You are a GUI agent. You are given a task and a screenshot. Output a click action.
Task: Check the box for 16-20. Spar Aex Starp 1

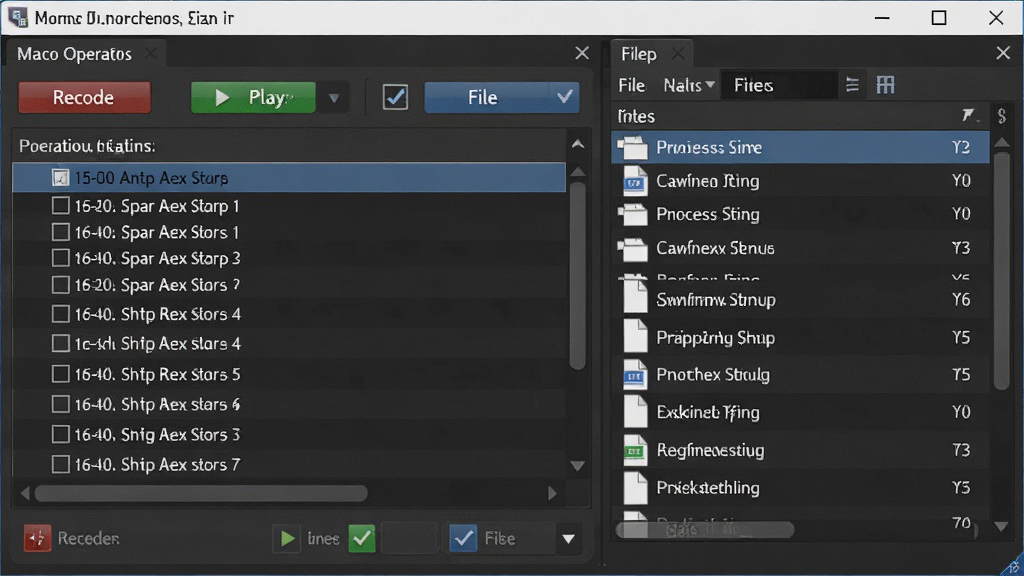60,206
